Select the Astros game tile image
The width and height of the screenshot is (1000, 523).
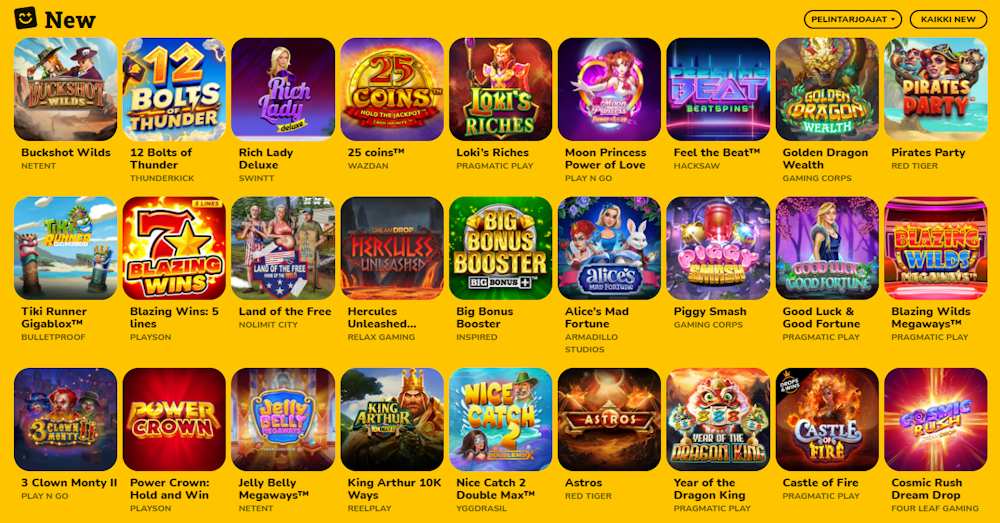(610, 420)
